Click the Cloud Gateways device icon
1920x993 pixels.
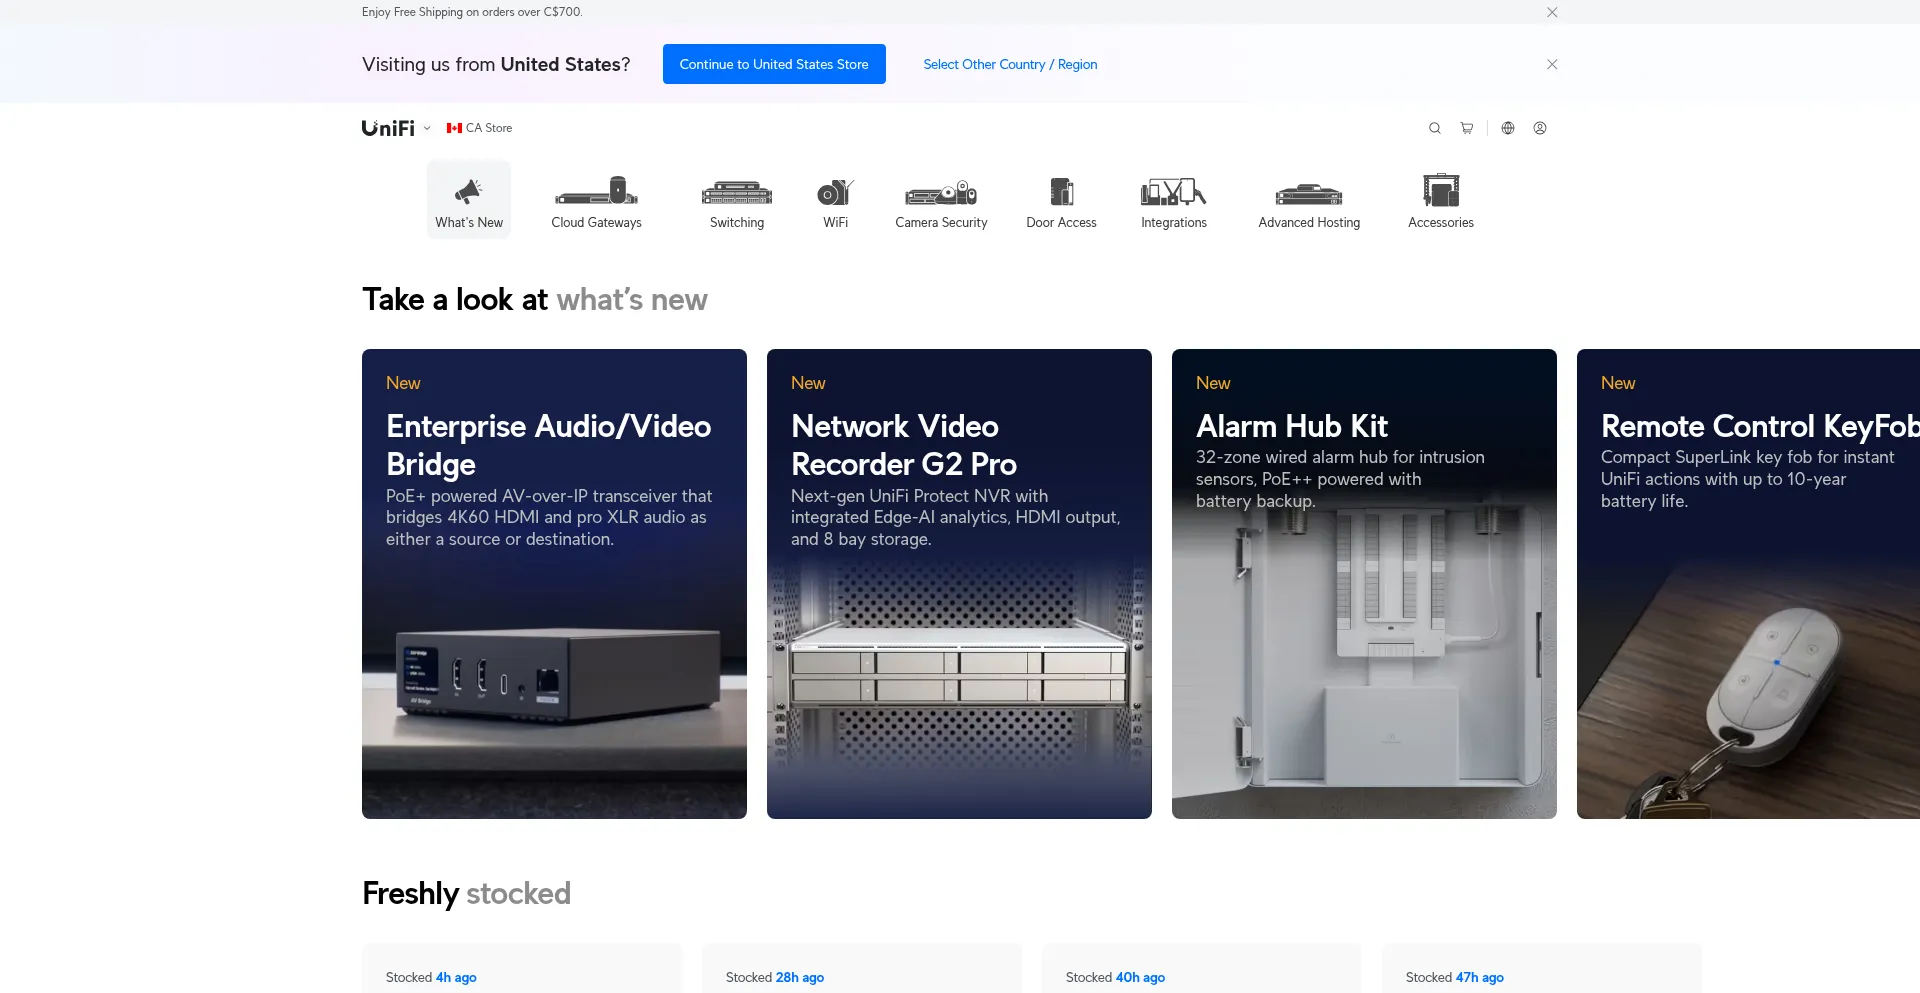click(x=597, y=190)
